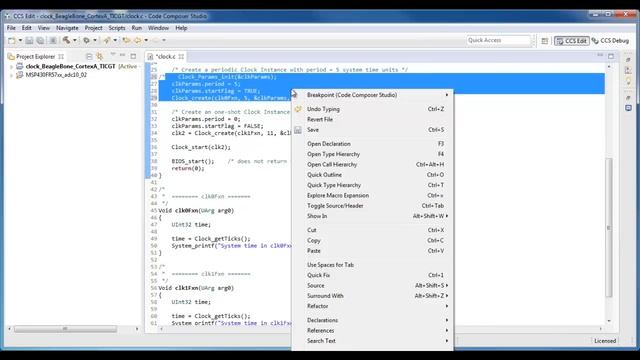The width and height of the screenshot is (640, 360).
Task: Choose Revert File from context menu
Action: (372, 119)
